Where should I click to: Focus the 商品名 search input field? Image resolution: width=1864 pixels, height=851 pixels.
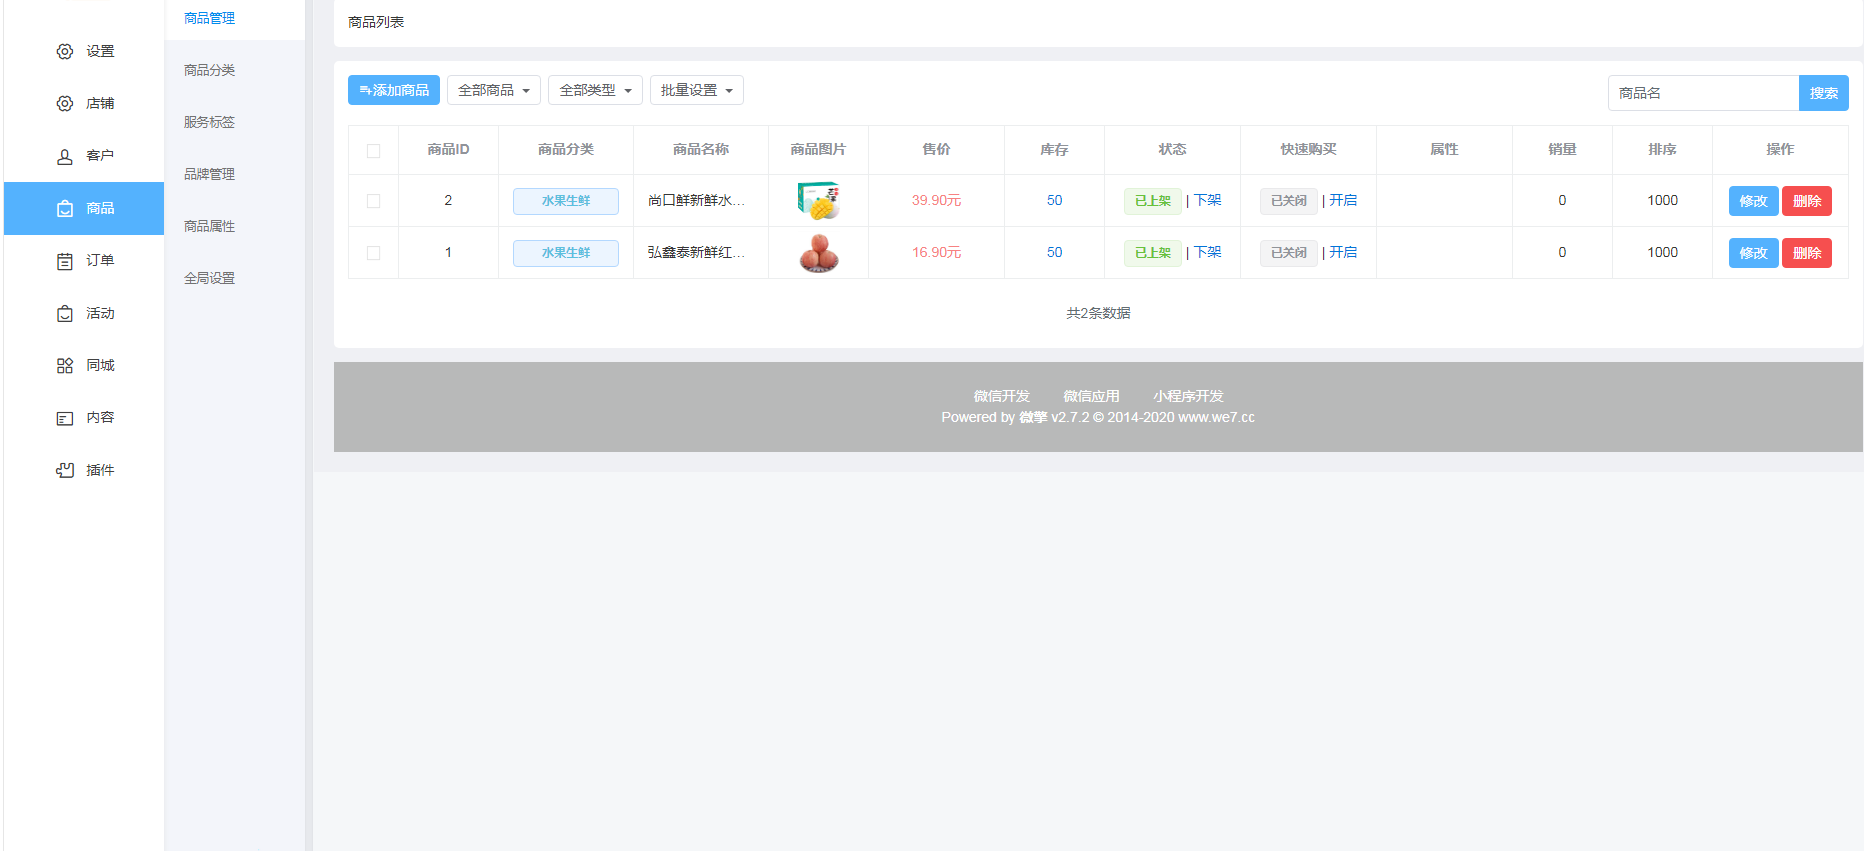click(1703, 93)
